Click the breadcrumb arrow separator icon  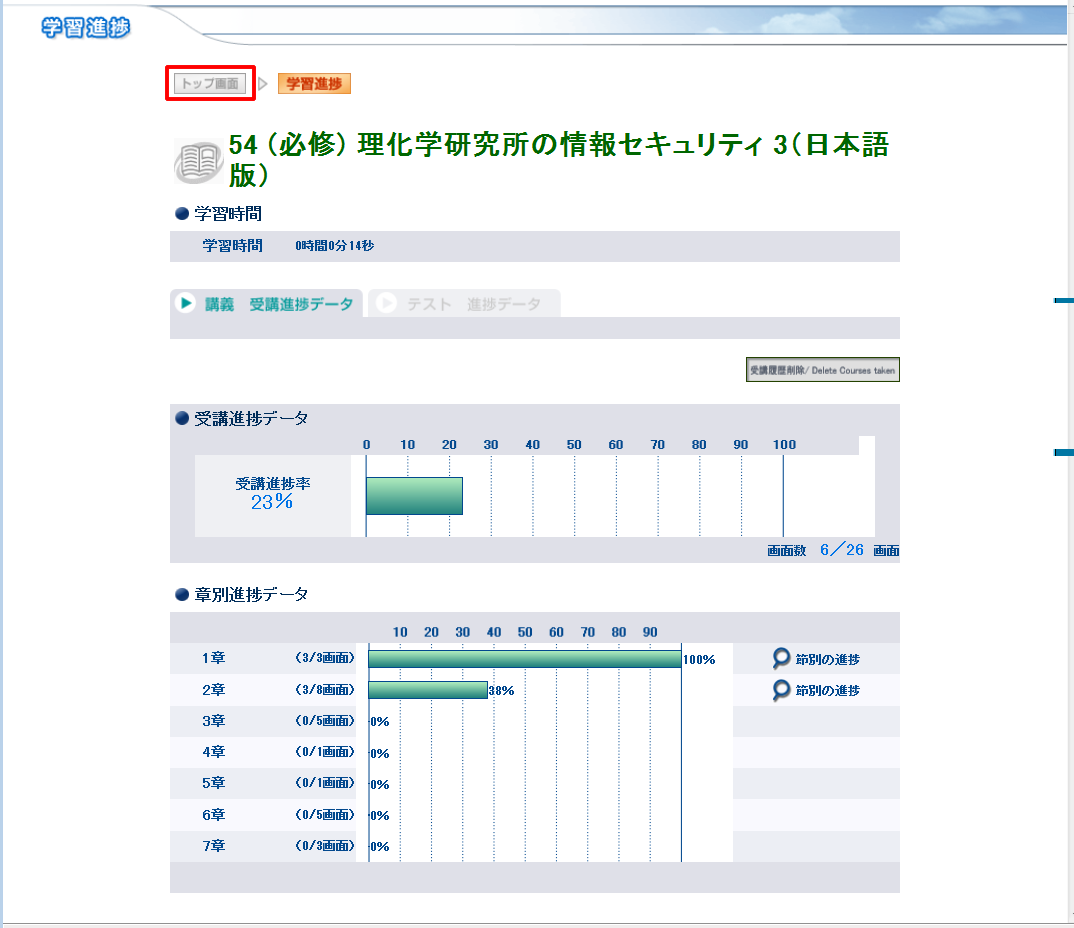[x=262, y=84]
